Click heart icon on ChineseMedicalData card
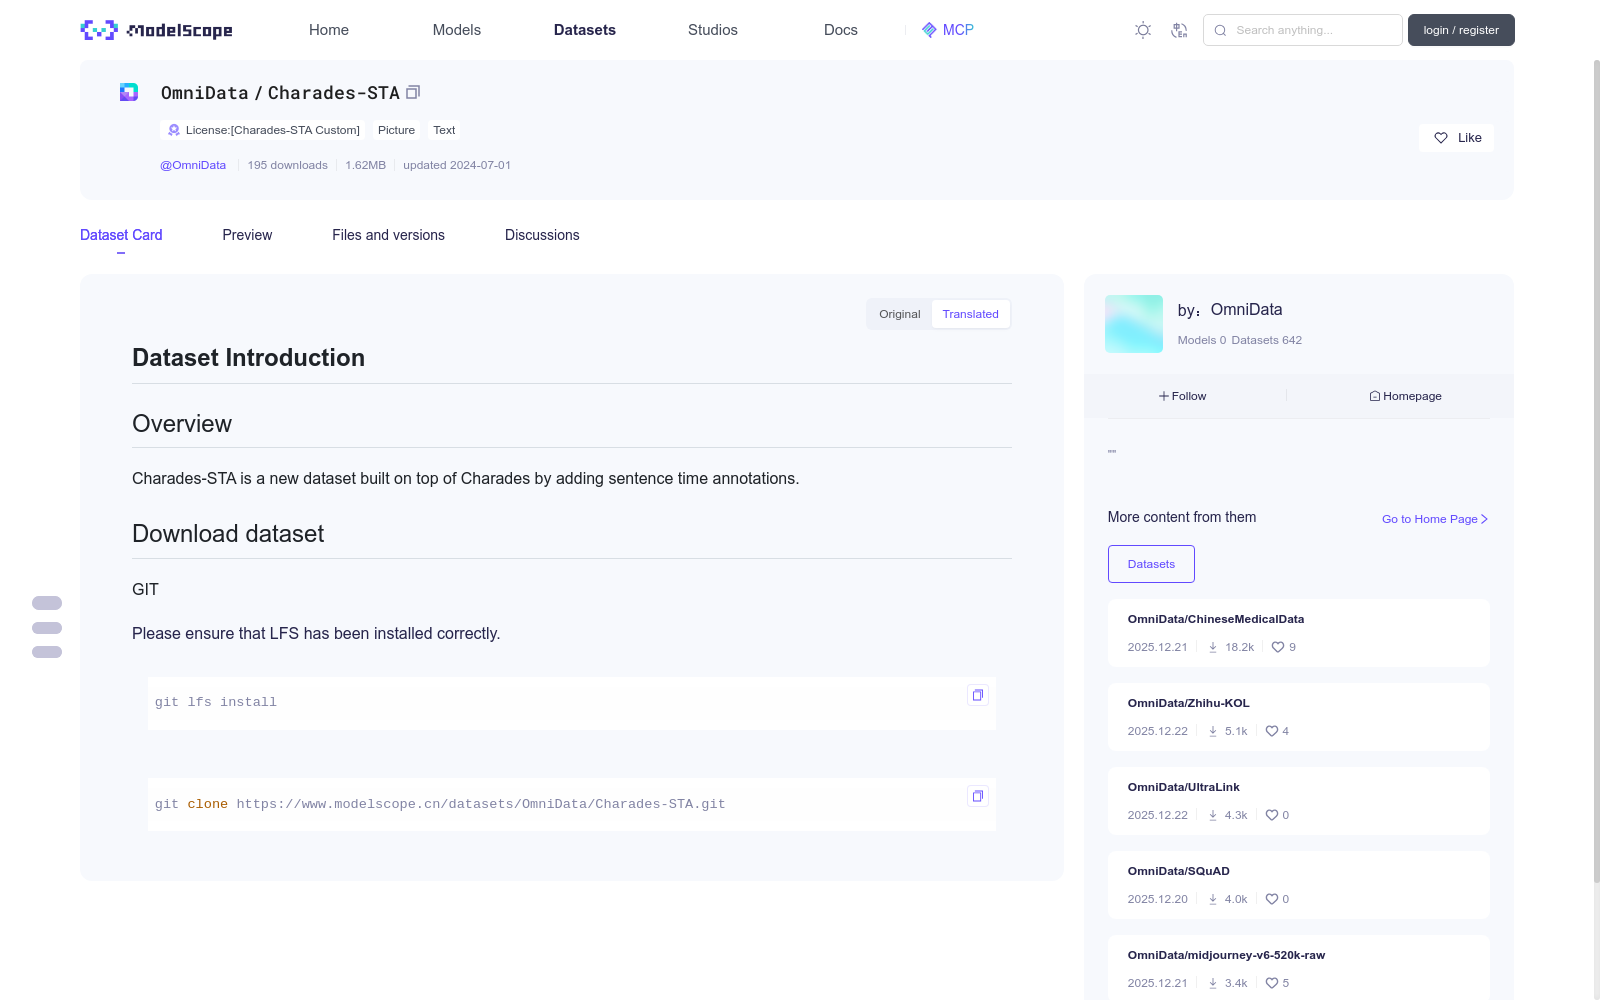This screenshot has width=1600, height=1000. [1278, 647]
